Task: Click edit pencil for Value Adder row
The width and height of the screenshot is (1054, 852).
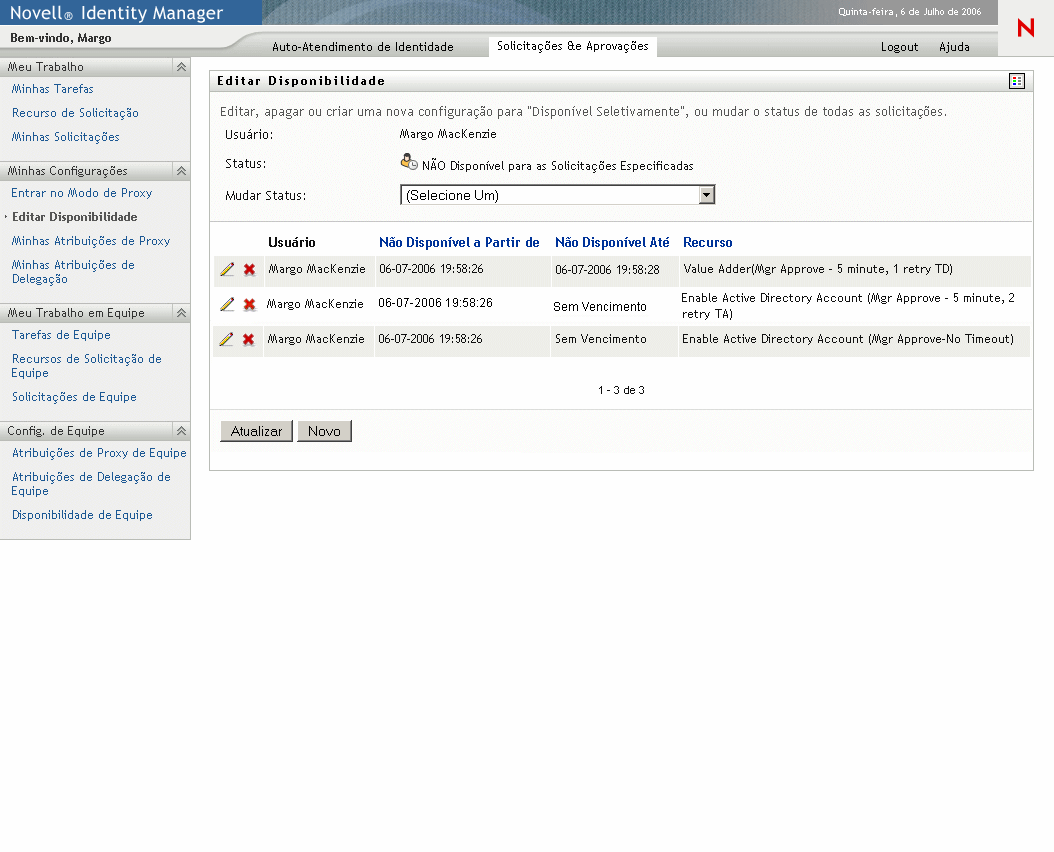Action: [x=227, y=270]
